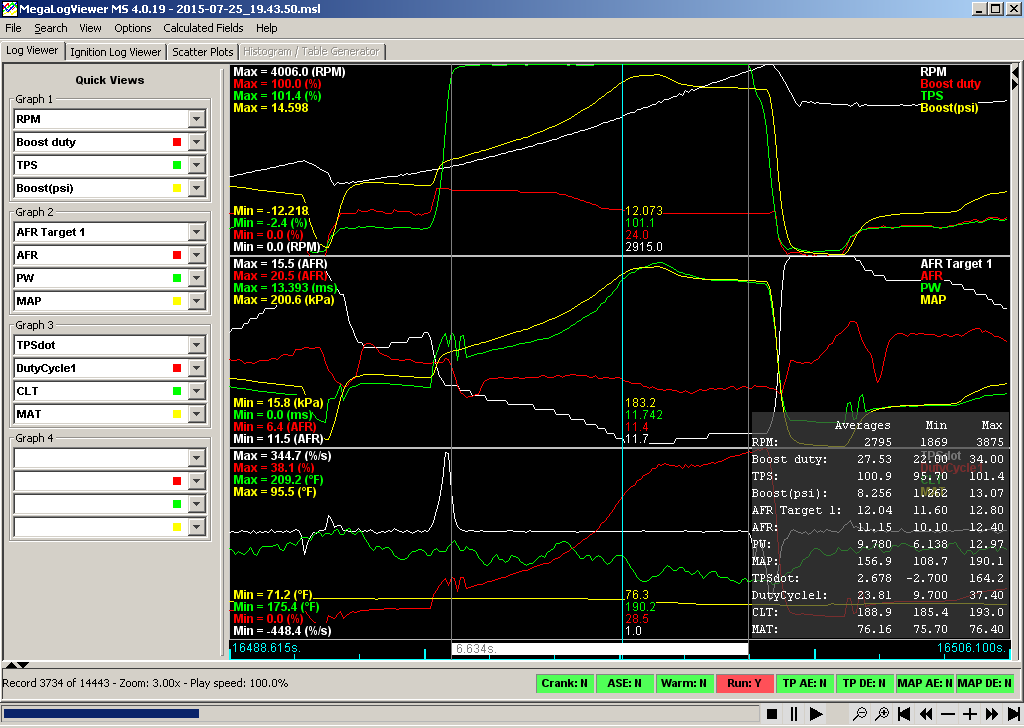Open the MAT field dropdown in Graph 3
1024x728 pixels.
pos(196,414)
